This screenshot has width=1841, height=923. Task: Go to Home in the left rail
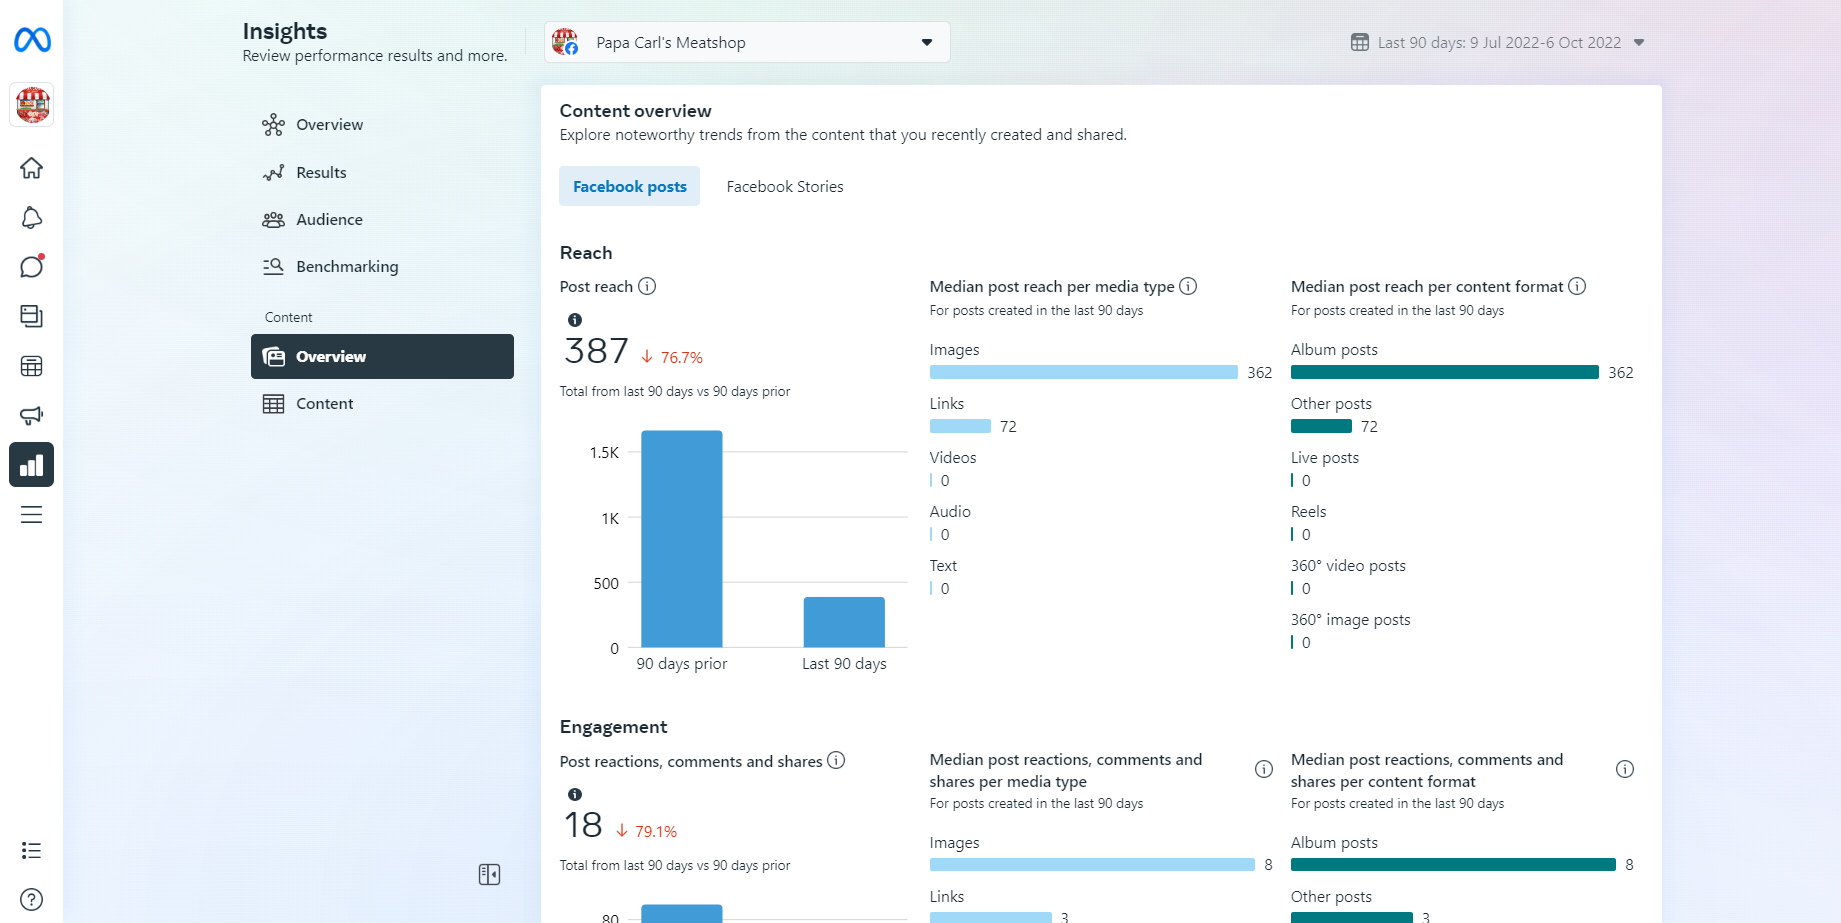click(x=32, y=168)
